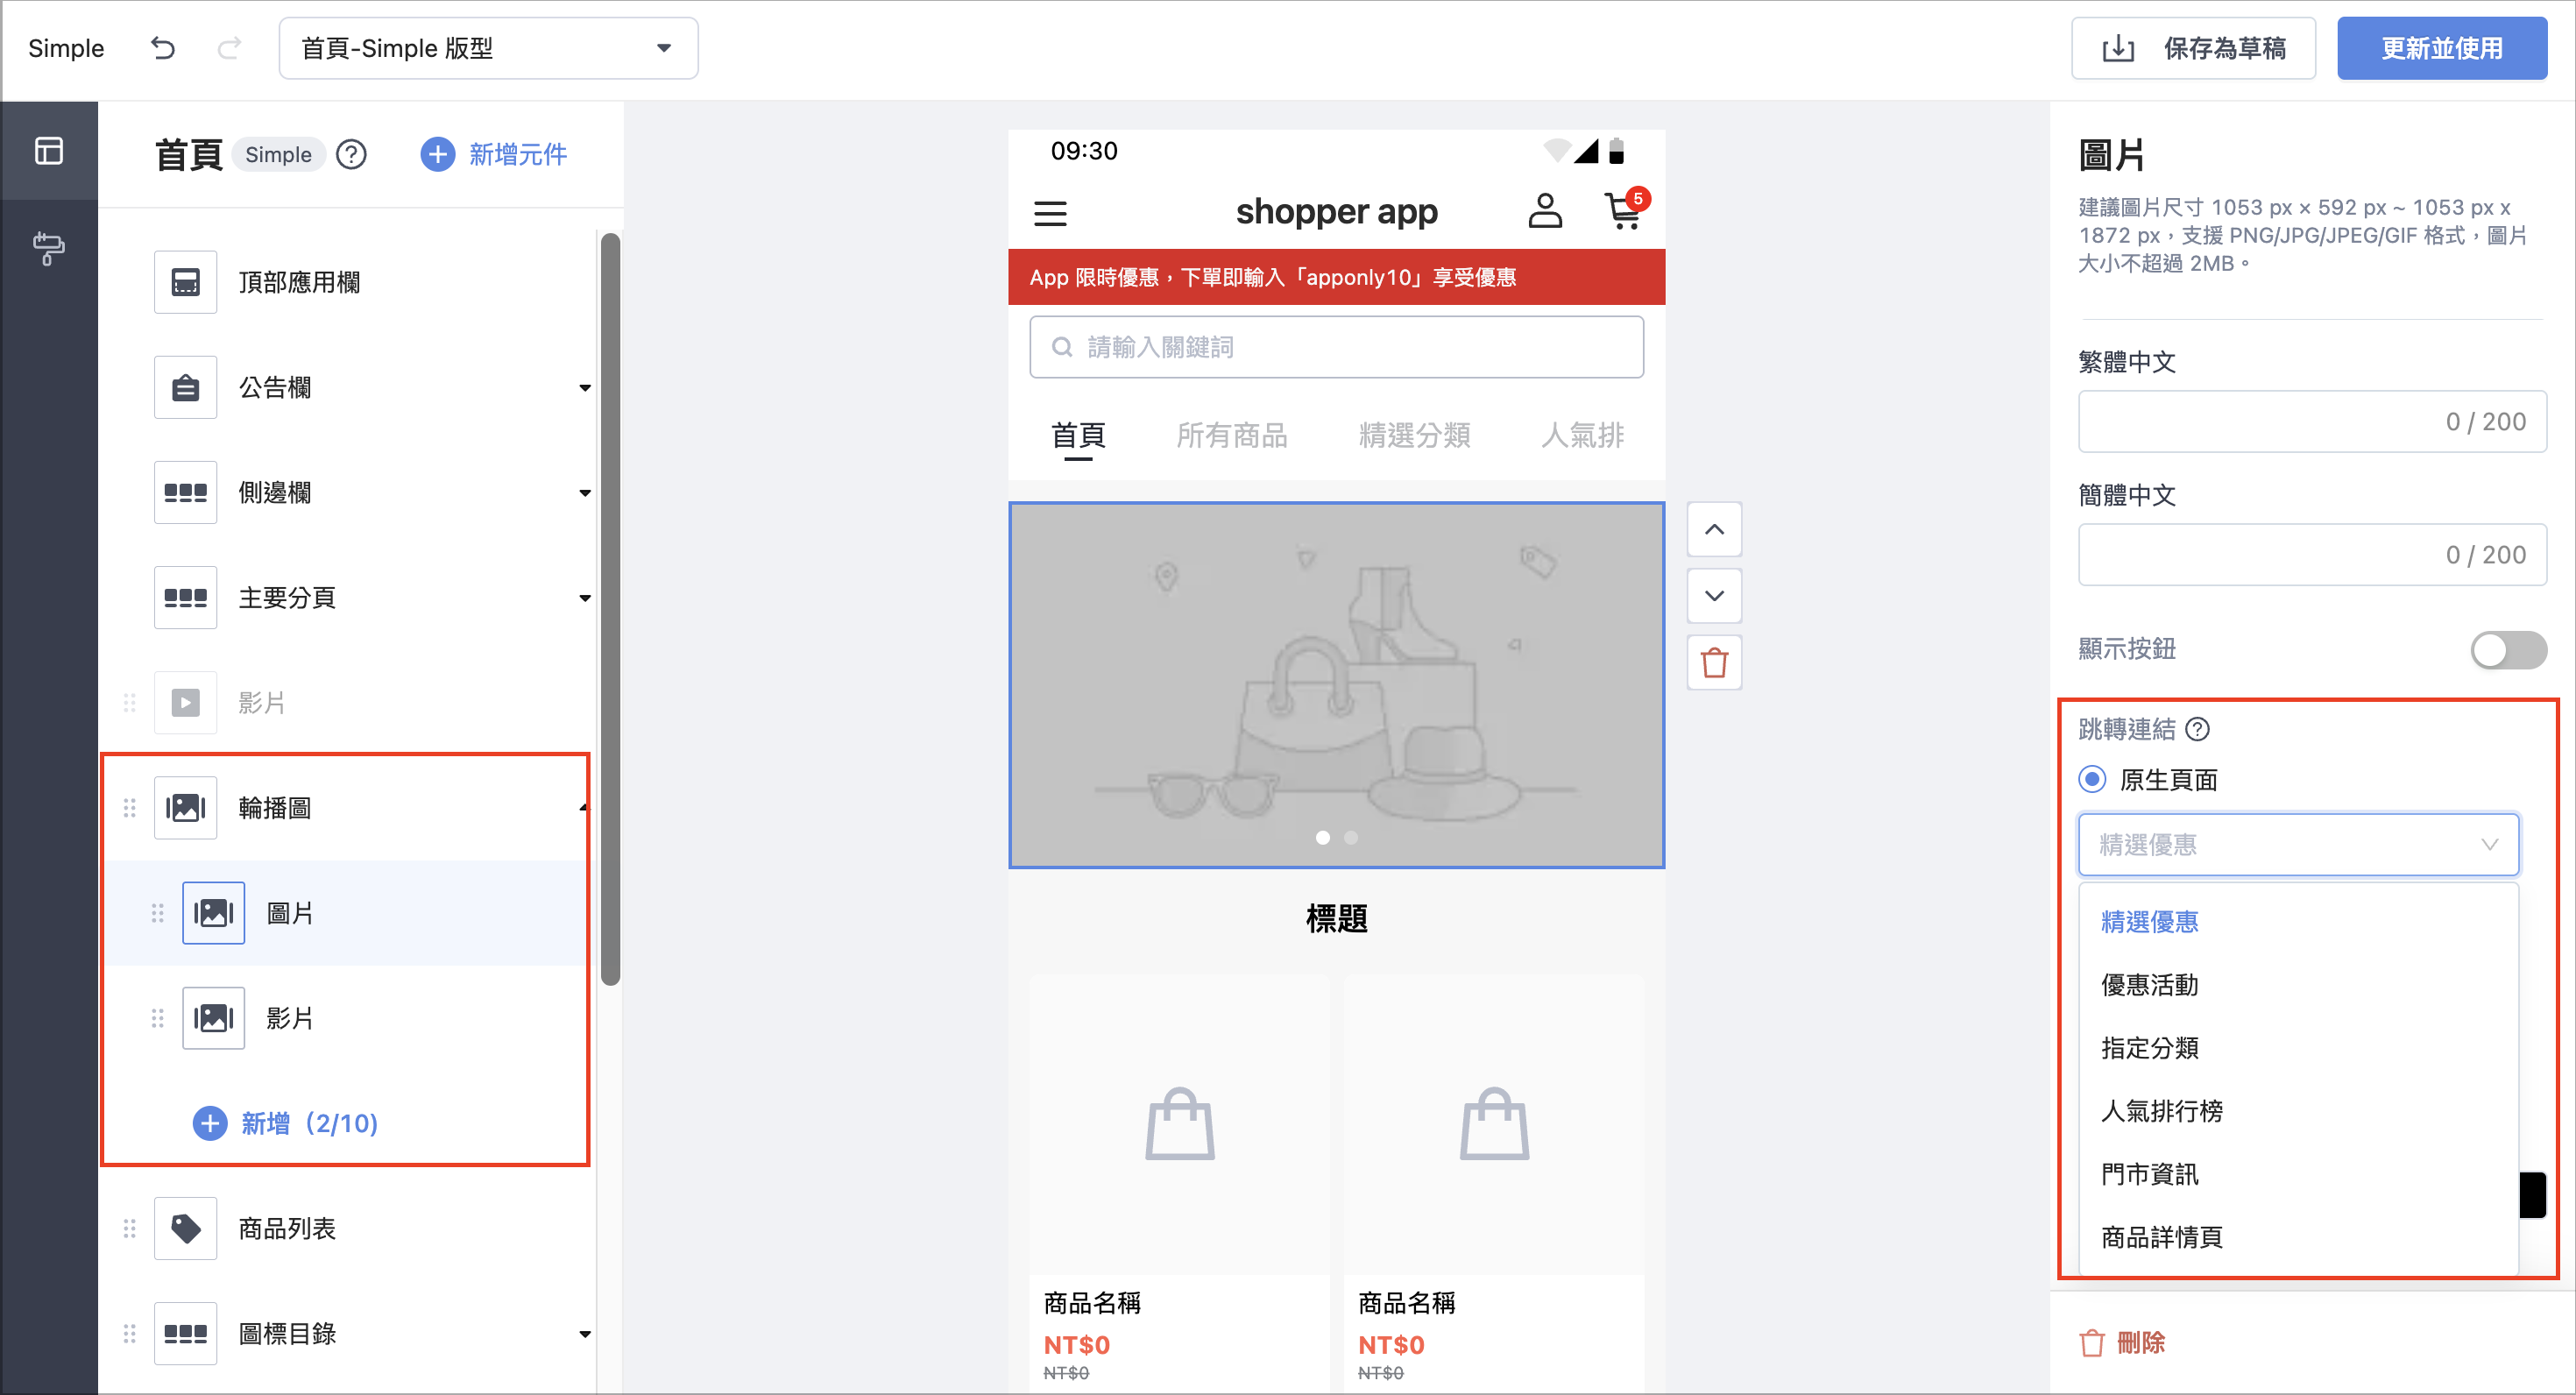Viewport: 2576px width, 1395px height.
Task: Choose 門市資訊 from dropdown list
Action: (x=2298, y=1174)
